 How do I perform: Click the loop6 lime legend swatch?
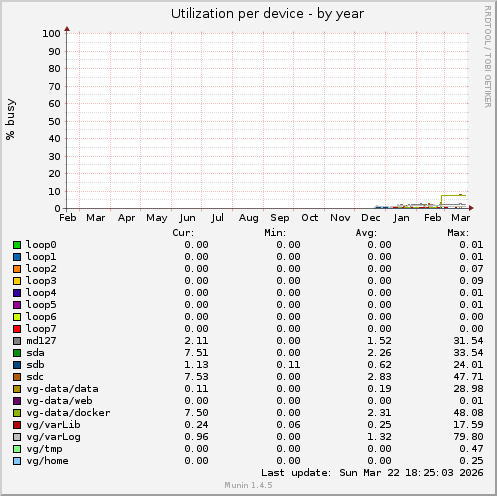tap(17, 317)
